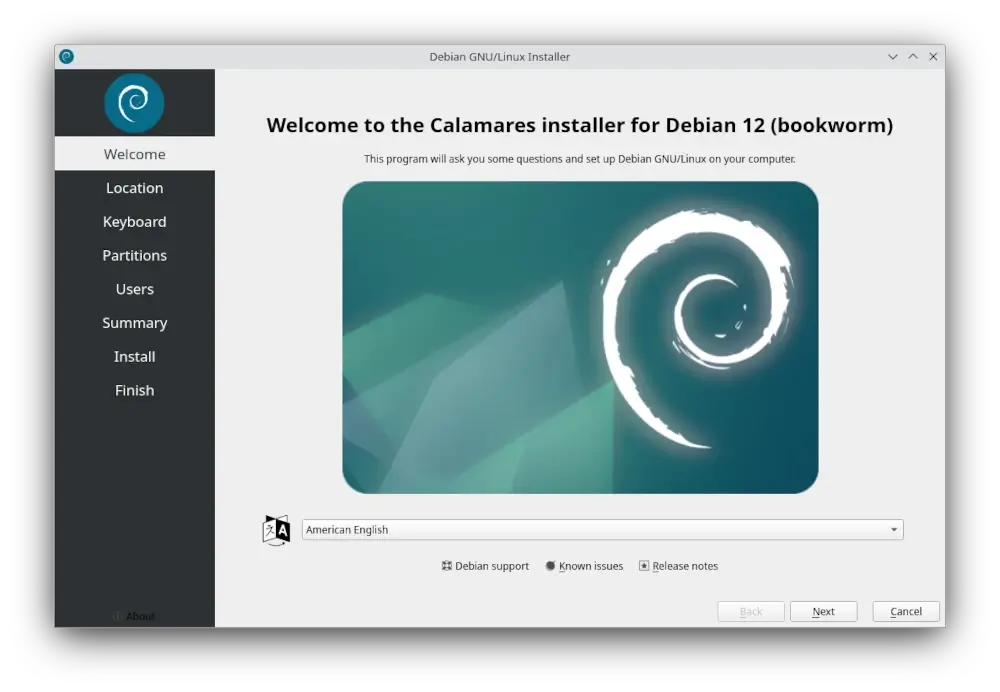Select the Keyboard step in the sidebar

134,221
